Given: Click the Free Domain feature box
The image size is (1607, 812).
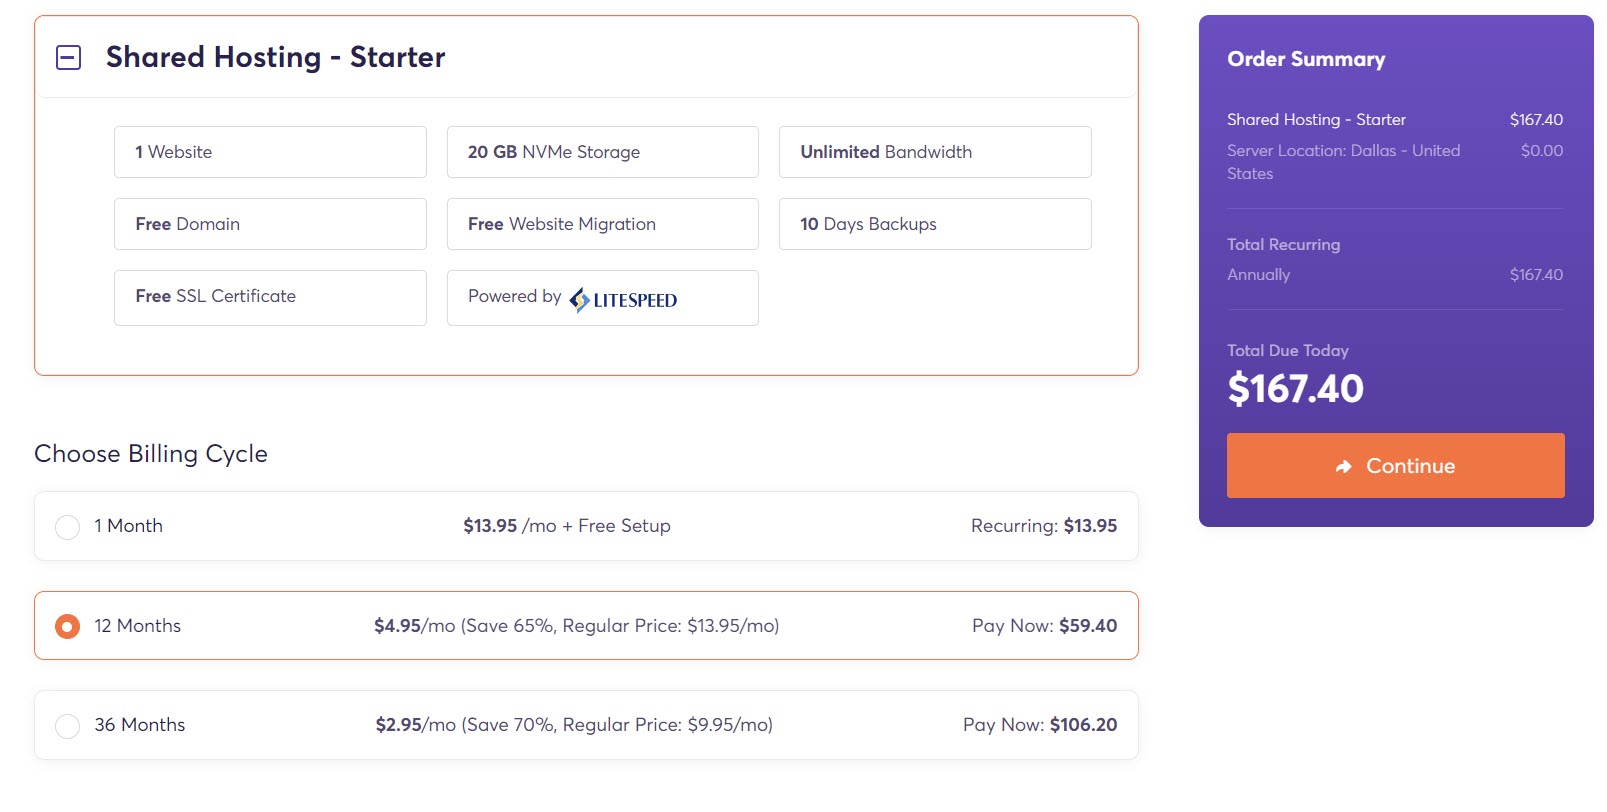Looking at the screenshot, I should (x=270, y=224).
